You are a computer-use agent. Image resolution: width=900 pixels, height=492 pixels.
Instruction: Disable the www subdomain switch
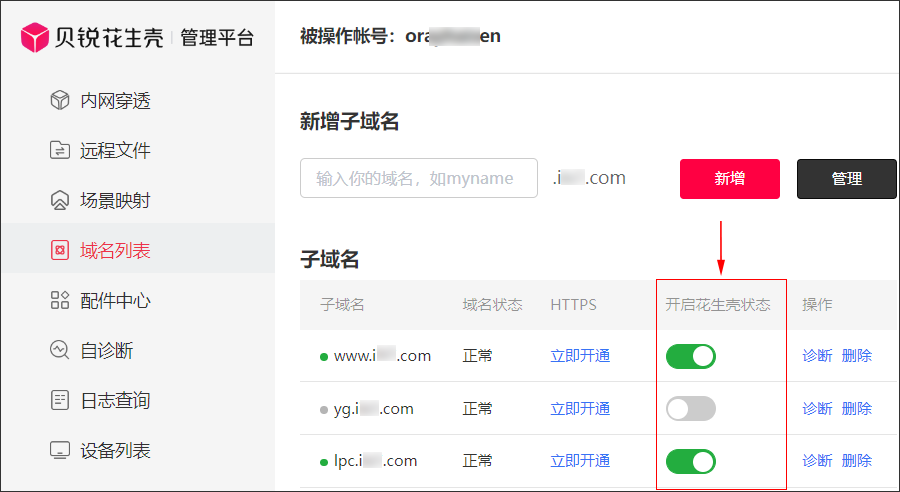pyautogui.click(x=690, y=357)
